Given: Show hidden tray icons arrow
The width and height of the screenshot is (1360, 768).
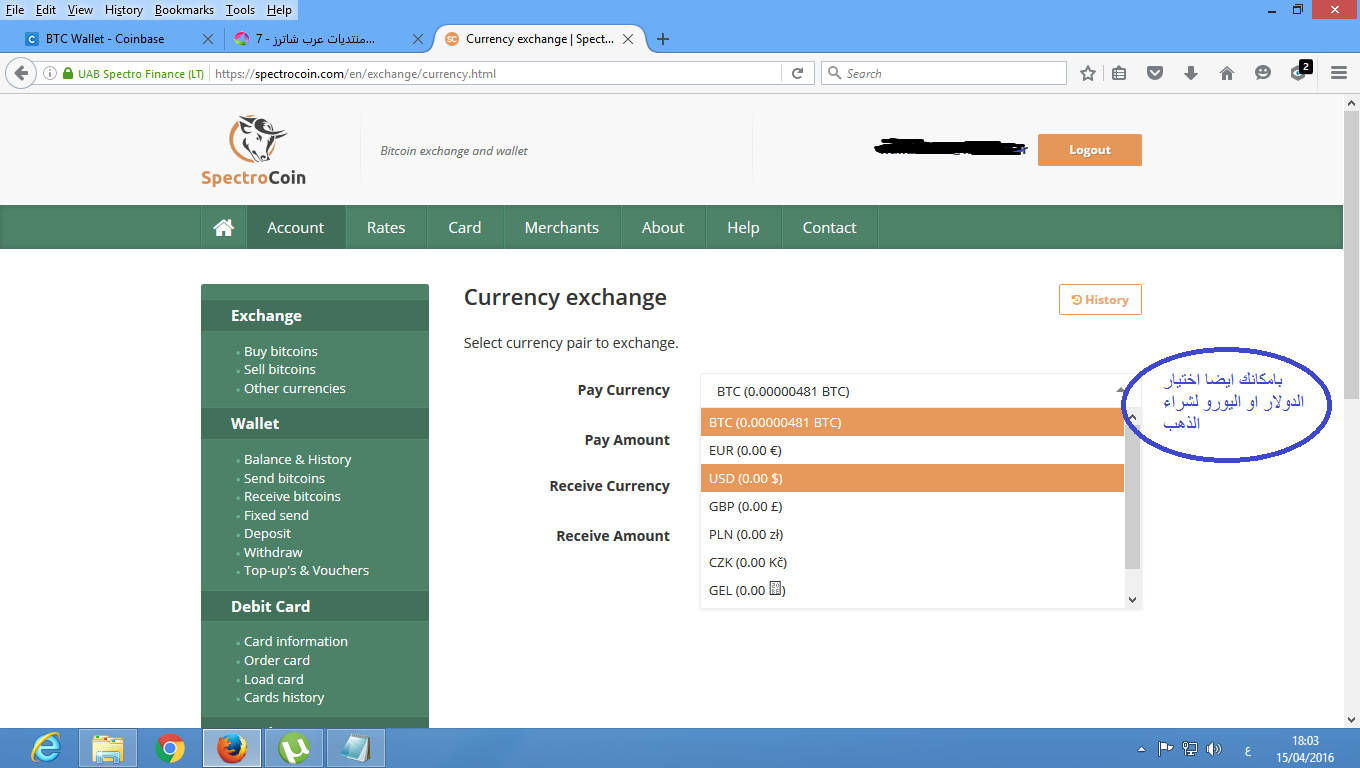Looking at the screenshot, I should pyautogui.click(x=1141, y=748).
